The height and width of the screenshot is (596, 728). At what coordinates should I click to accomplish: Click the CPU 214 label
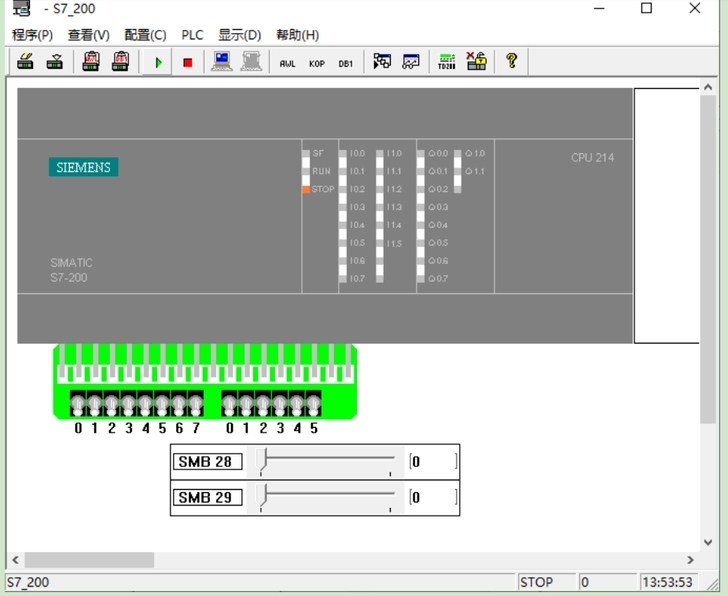click(592, 158)
